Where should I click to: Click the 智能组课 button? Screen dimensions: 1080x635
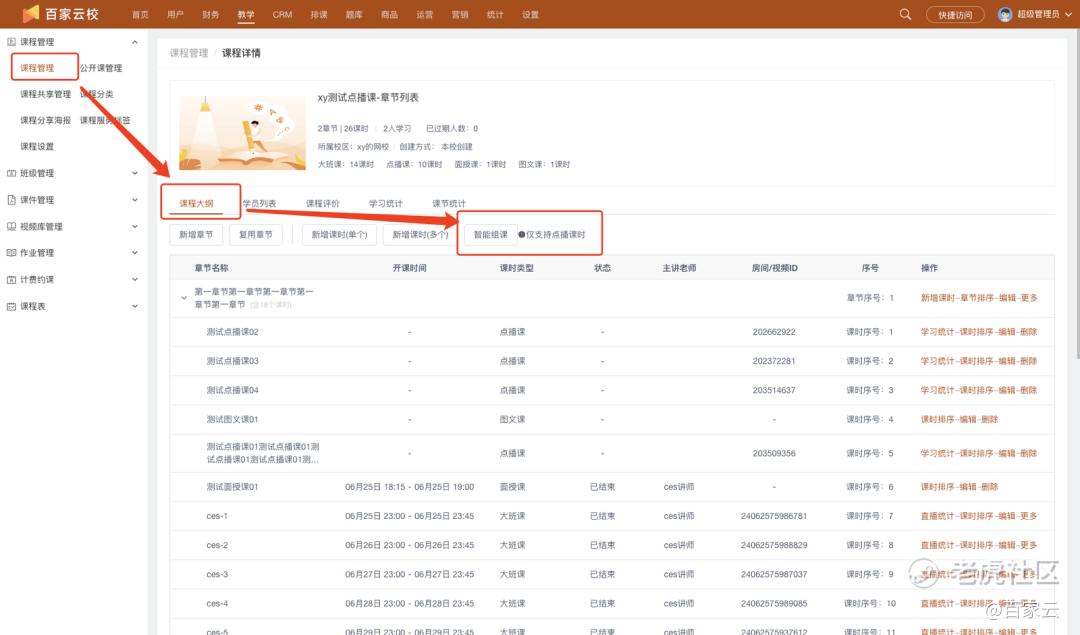[x=490, y=235]
